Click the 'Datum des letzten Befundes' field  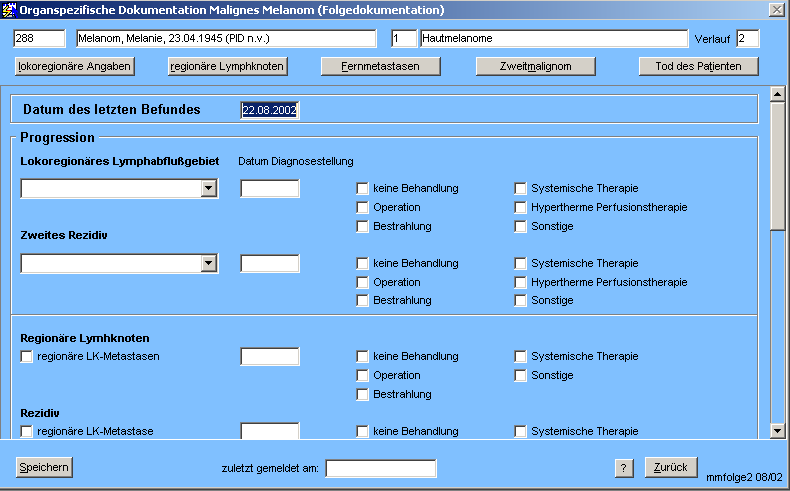[270, 110]
